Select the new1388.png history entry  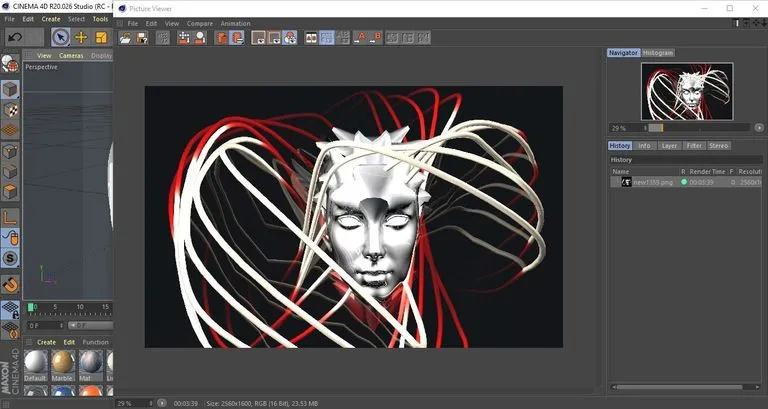point(686,182)
